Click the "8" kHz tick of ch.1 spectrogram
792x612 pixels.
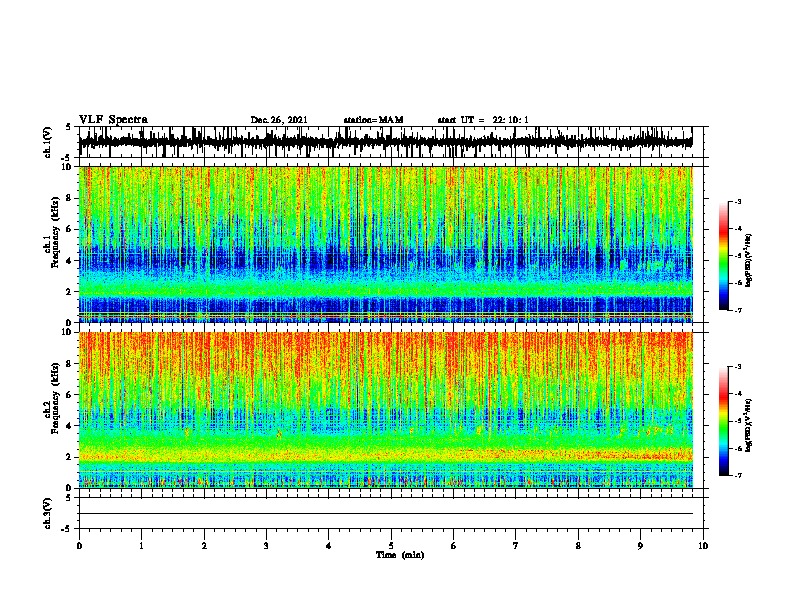coord(70,198)
